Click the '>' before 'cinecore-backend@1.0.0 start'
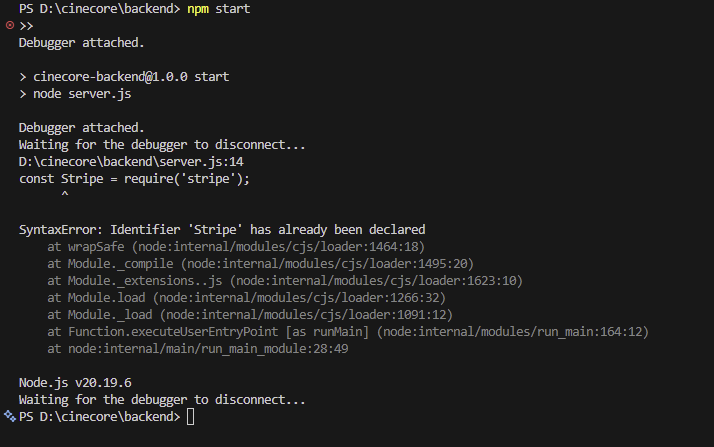 pos(23,77)
